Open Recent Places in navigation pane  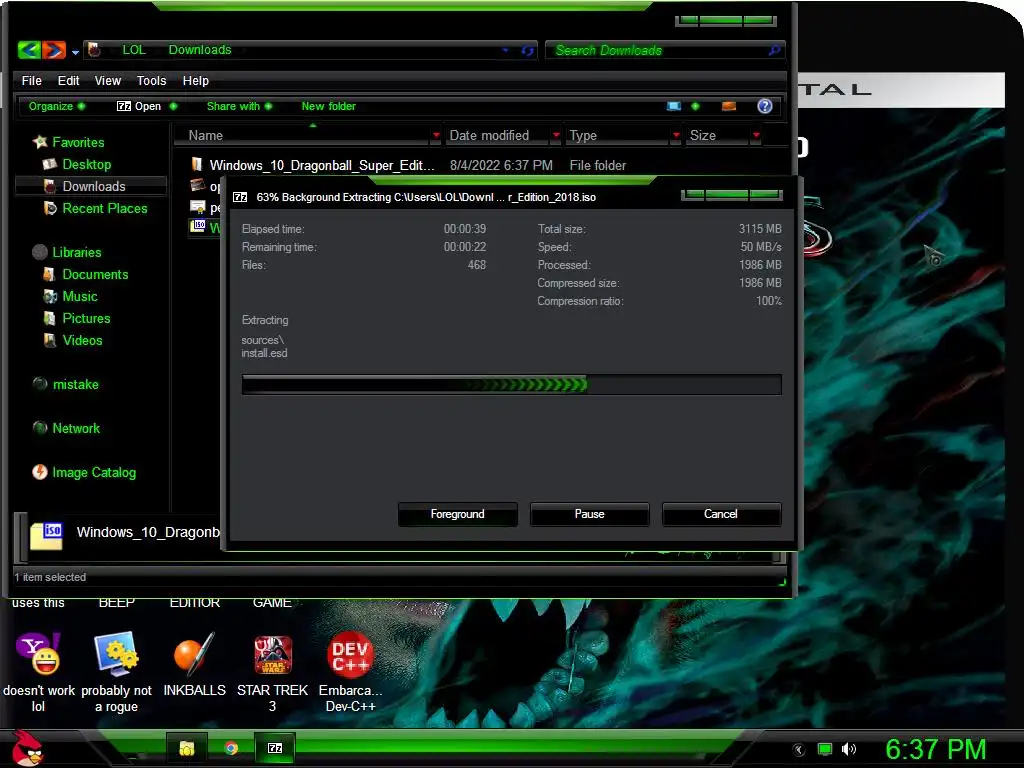104,208
